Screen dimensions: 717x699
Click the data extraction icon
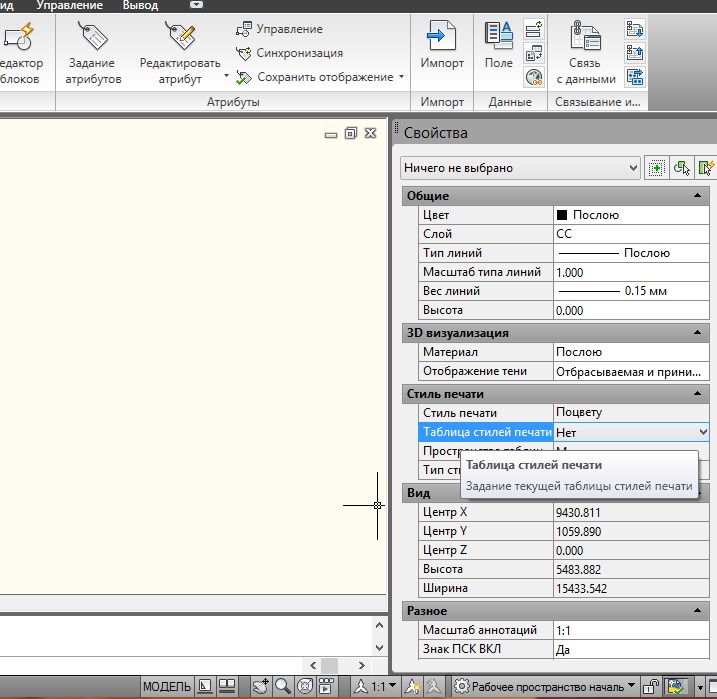635,77
